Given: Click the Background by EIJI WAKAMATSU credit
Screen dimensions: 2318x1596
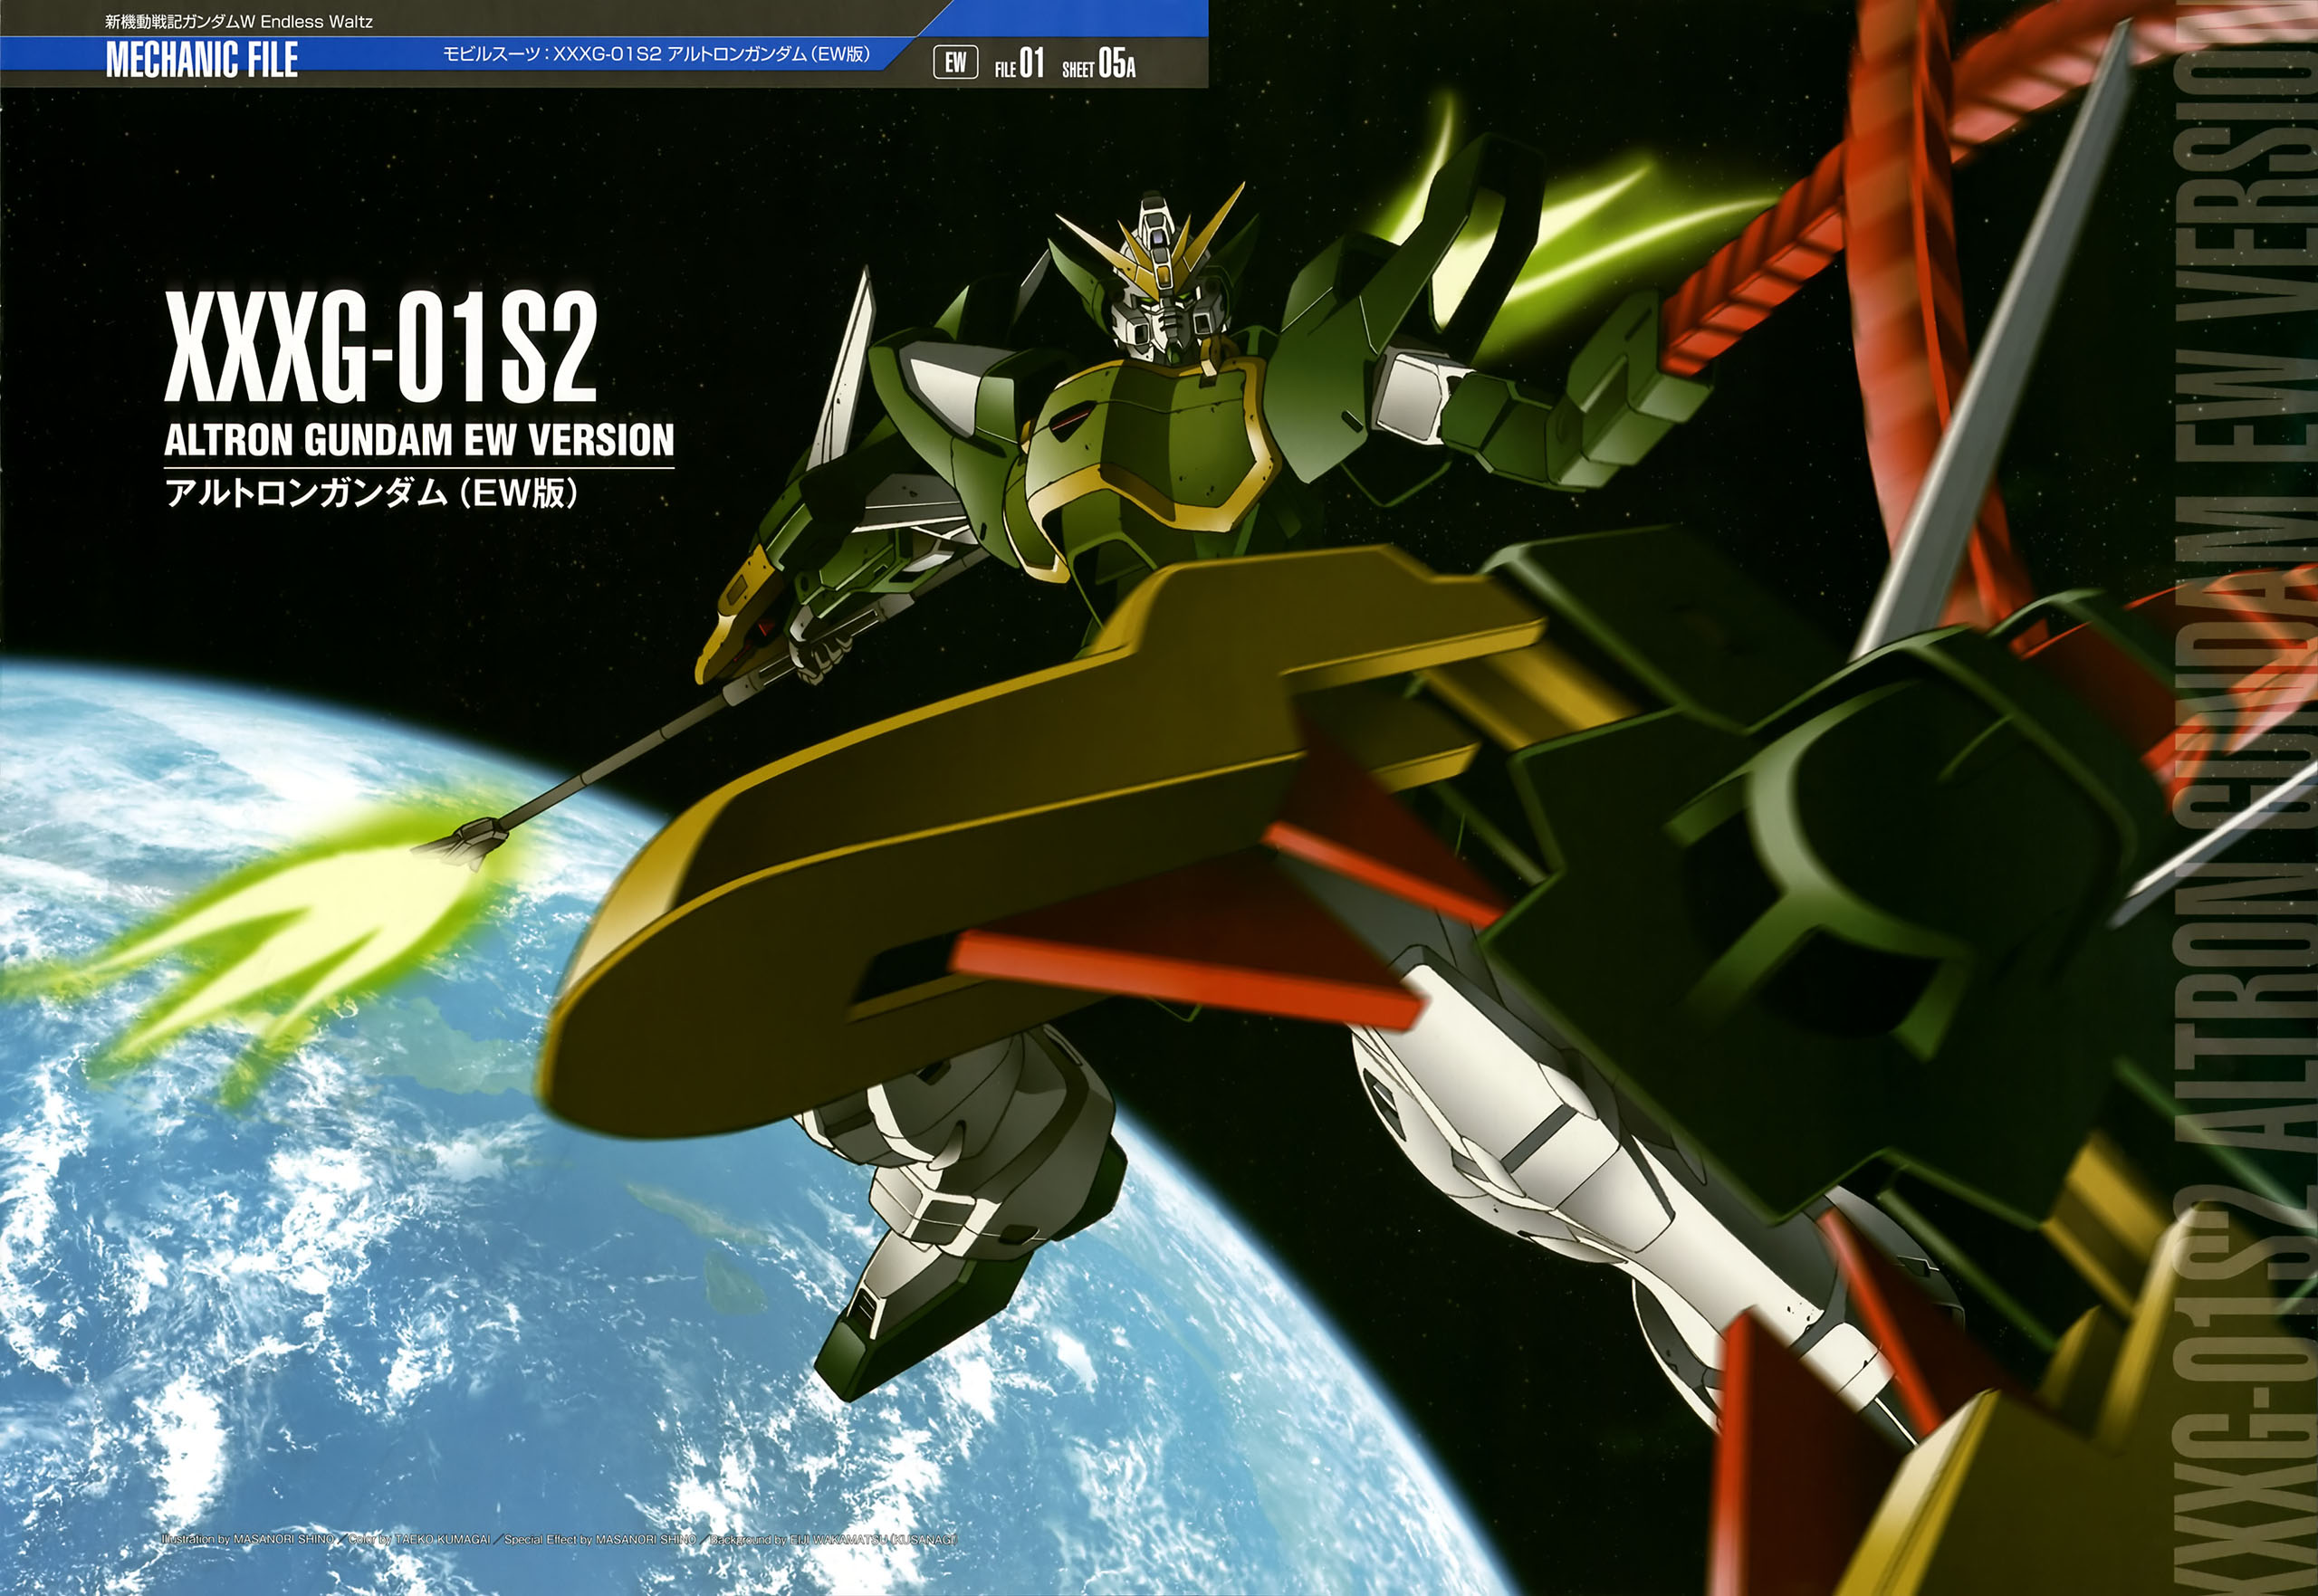Looking at the screenshot, I should [833, 1539].
